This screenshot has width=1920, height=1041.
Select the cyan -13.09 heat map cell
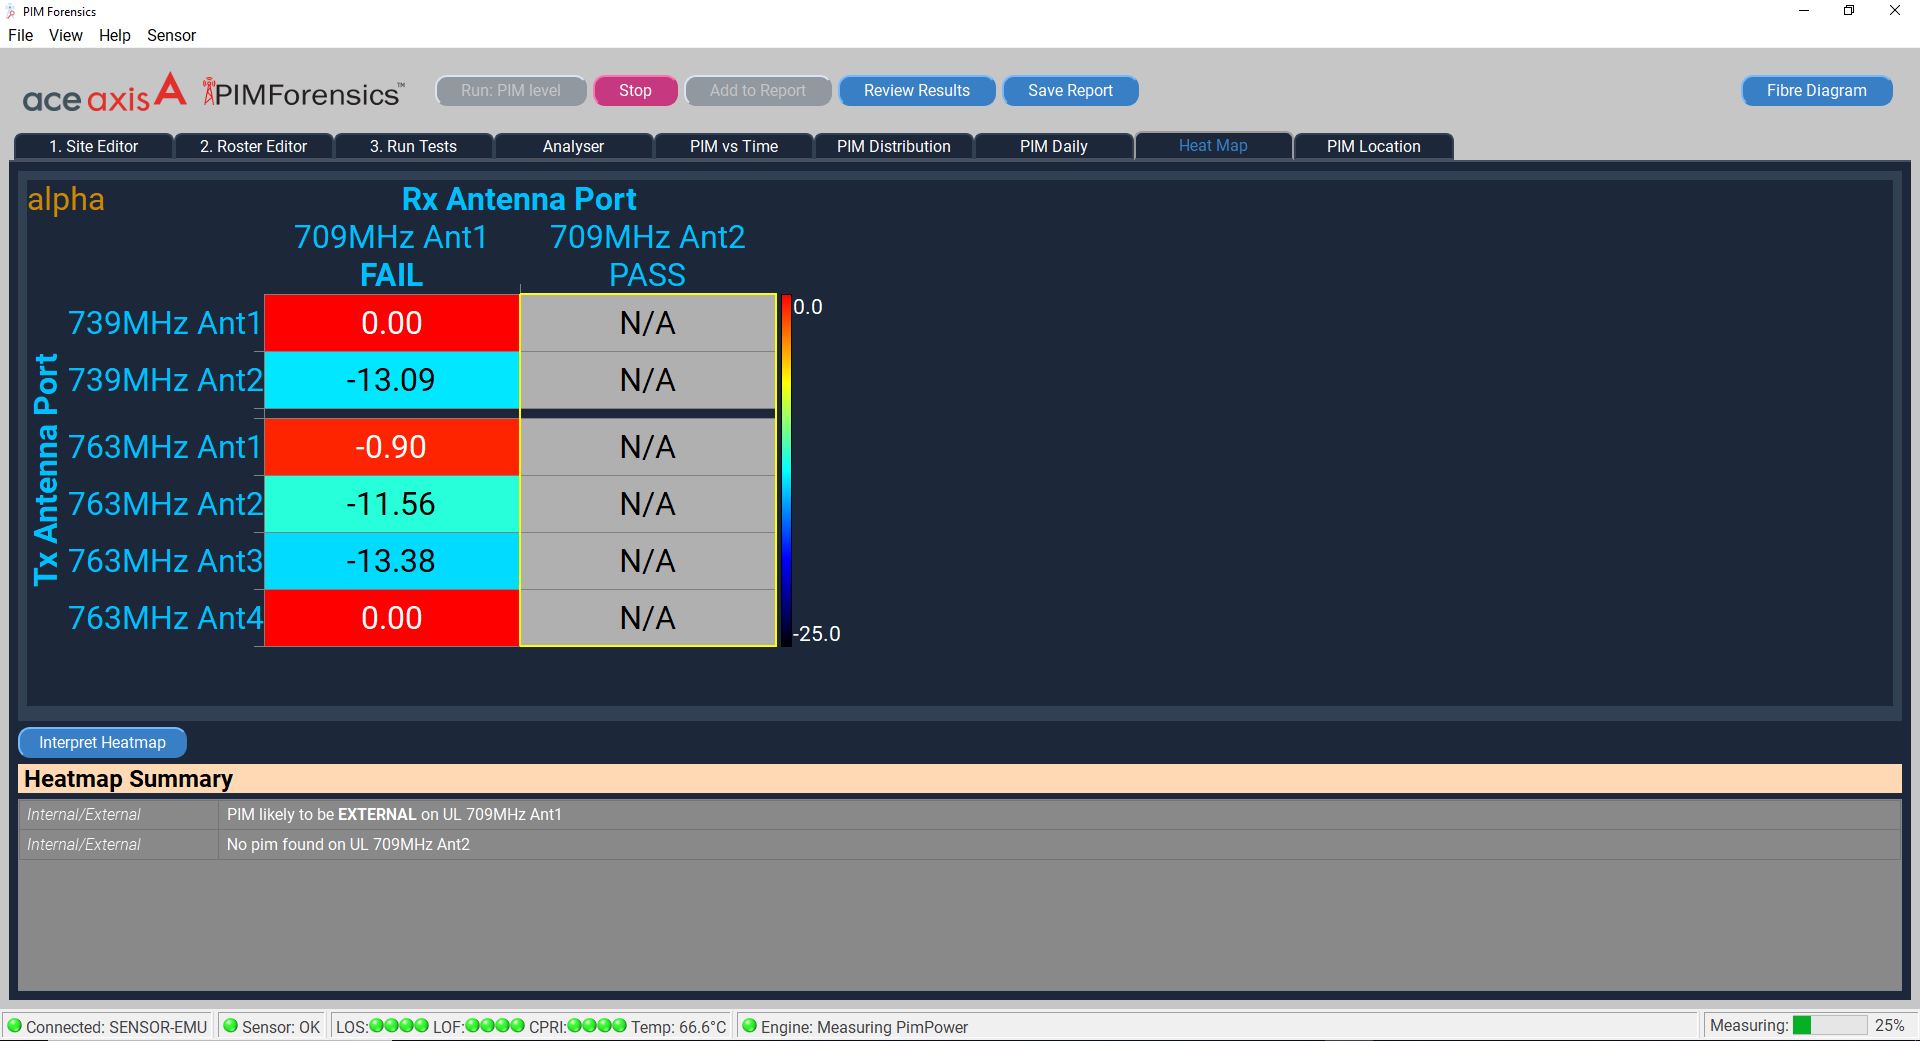392,380
